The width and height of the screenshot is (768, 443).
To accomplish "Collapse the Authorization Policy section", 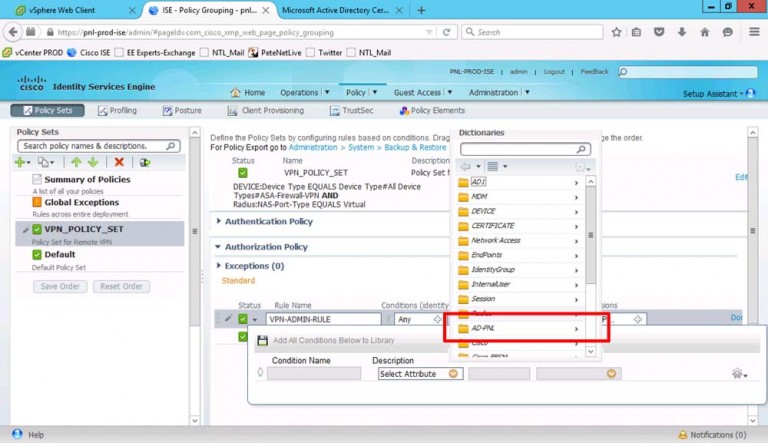I will [218, 246].
